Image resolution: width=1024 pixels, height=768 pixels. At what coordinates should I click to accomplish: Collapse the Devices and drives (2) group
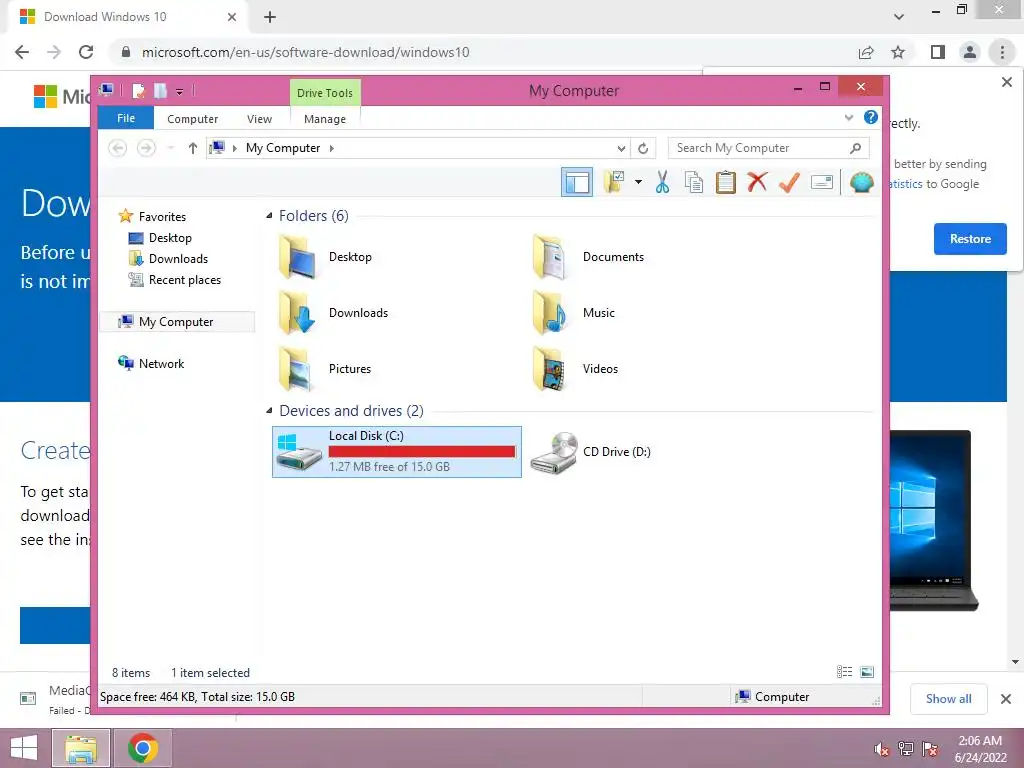(269, 411)
